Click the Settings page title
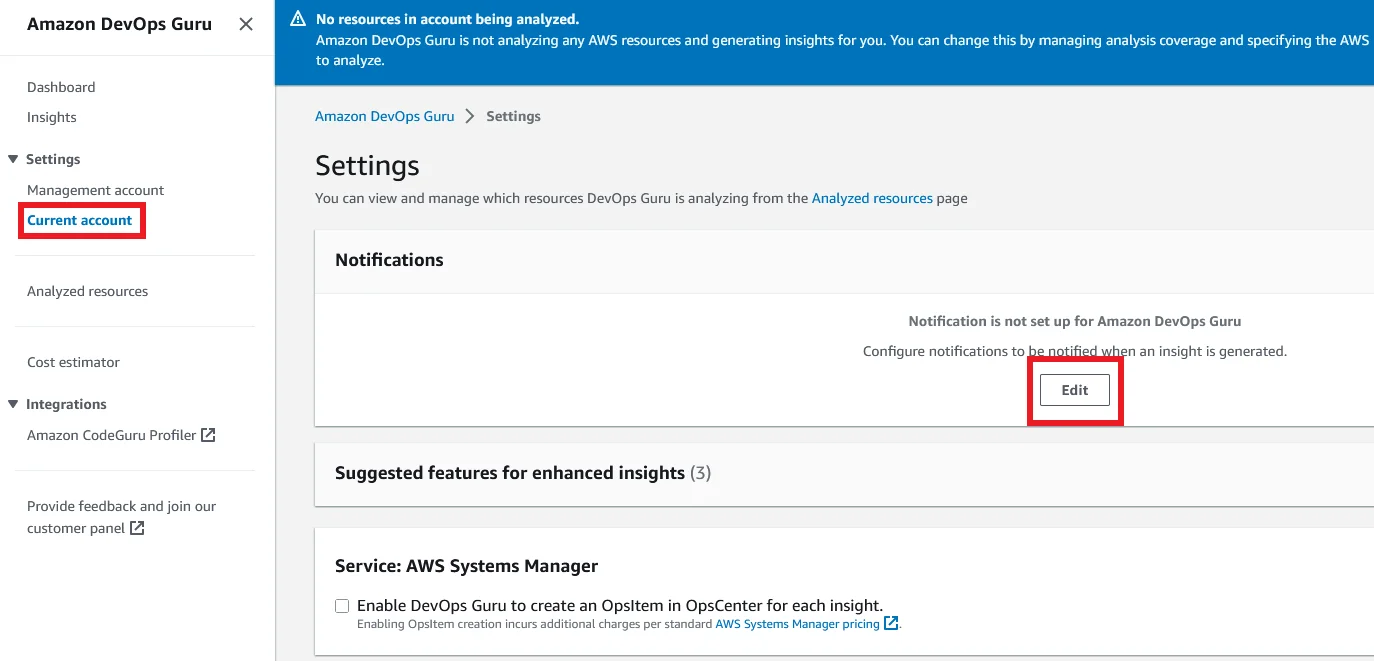1374x661 pixels. pyautogui.click(x=367, y=165)
